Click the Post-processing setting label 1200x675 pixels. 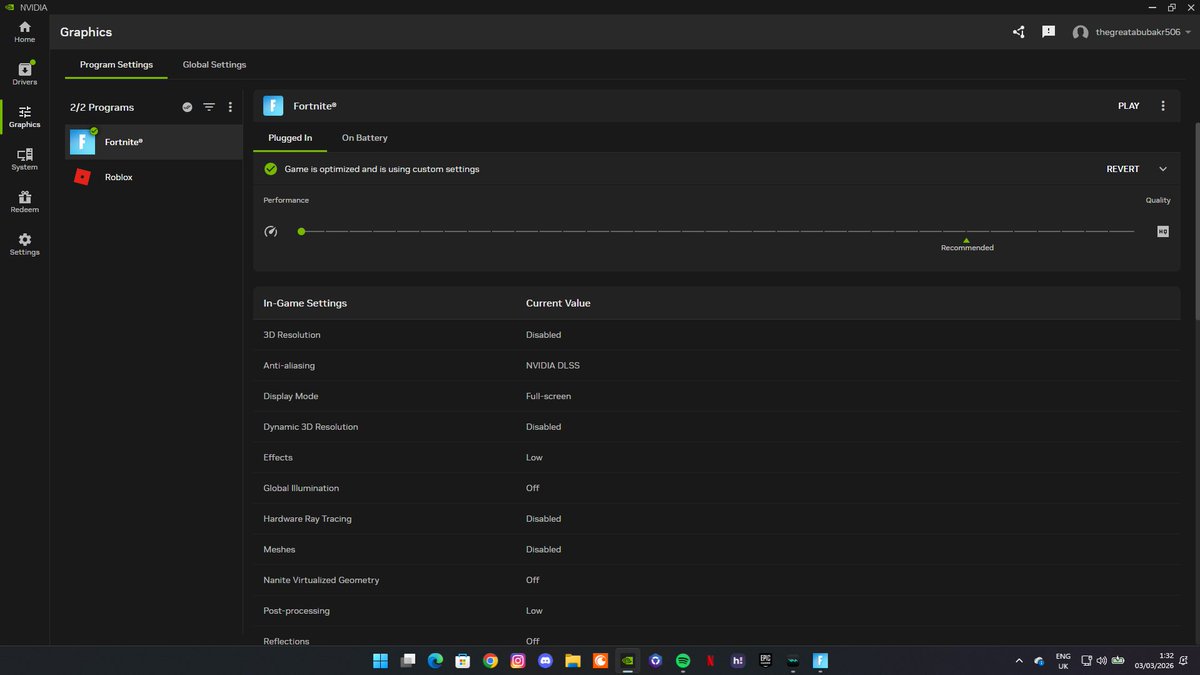(296, 611)
